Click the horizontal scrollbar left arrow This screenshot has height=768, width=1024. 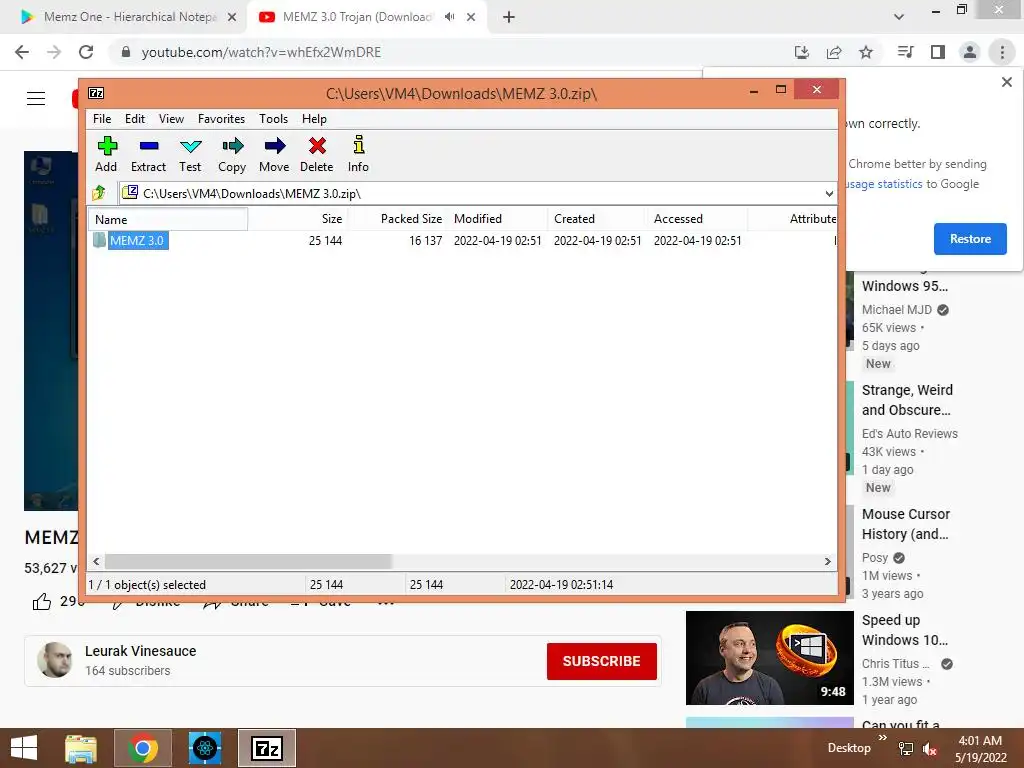pyautogui.click(x=97, y=562)
